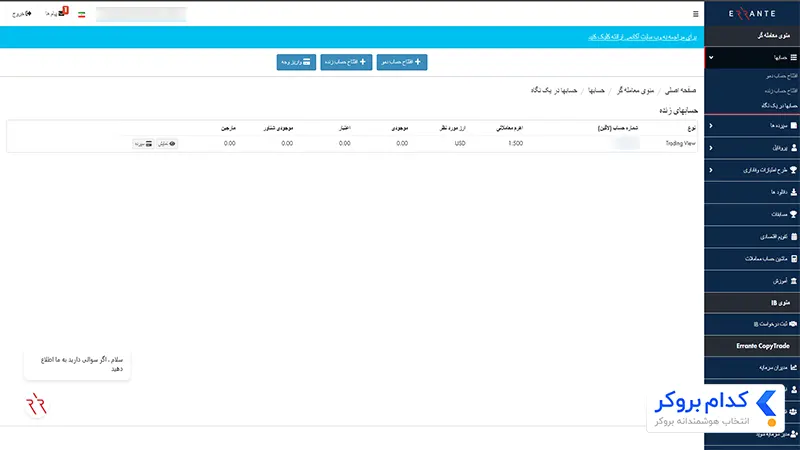Change language via the Iran flag
This screenshot has height=450, width=800.
tap(82, 15)
